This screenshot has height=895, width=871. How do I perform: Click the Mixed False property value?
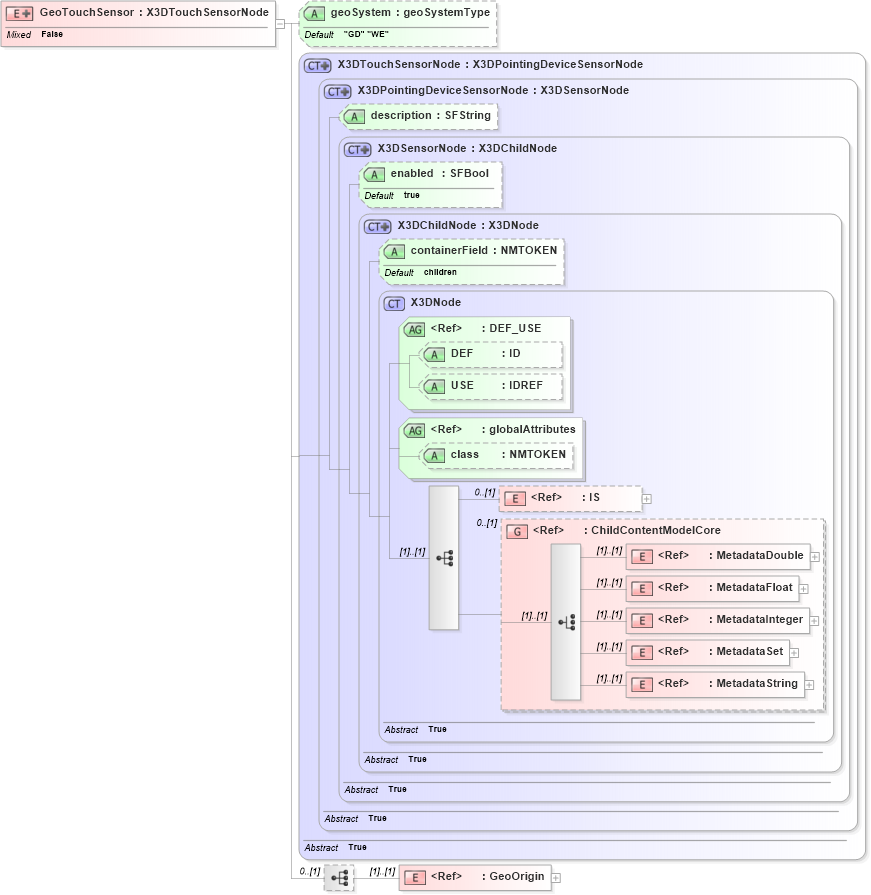[x=52, y=34]
